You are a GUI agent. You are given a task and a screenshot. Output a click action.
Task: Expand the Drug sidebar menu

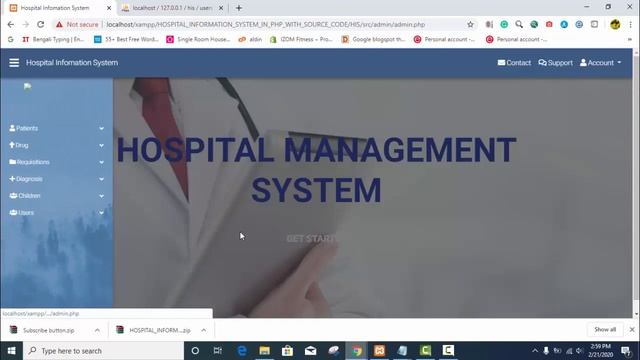56,145
